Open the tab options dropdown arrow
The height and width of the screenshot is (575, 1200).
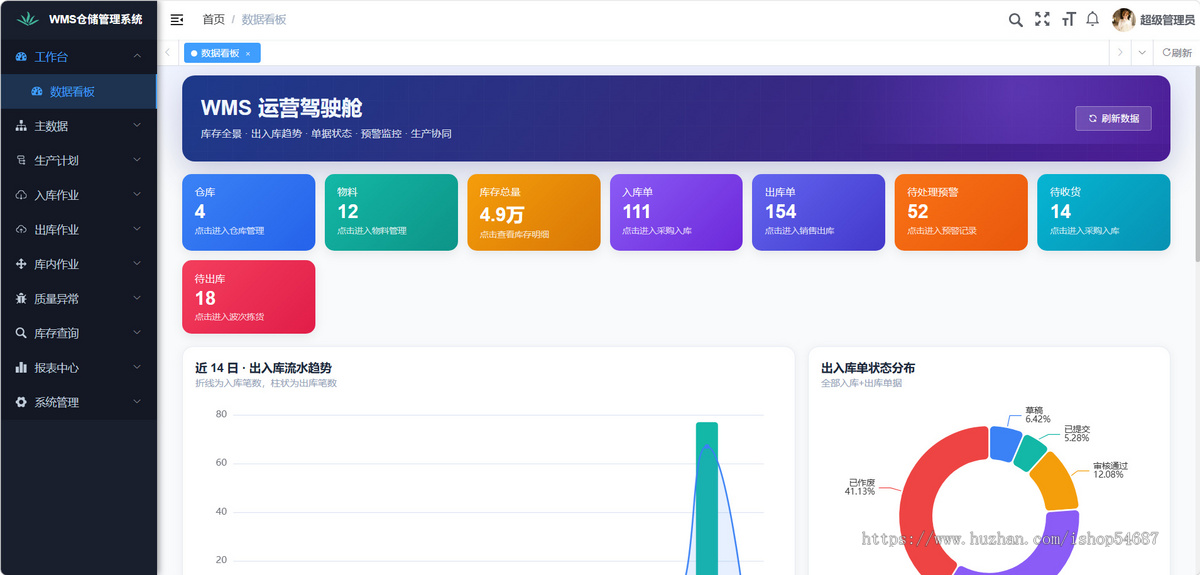pos(1142,53)
